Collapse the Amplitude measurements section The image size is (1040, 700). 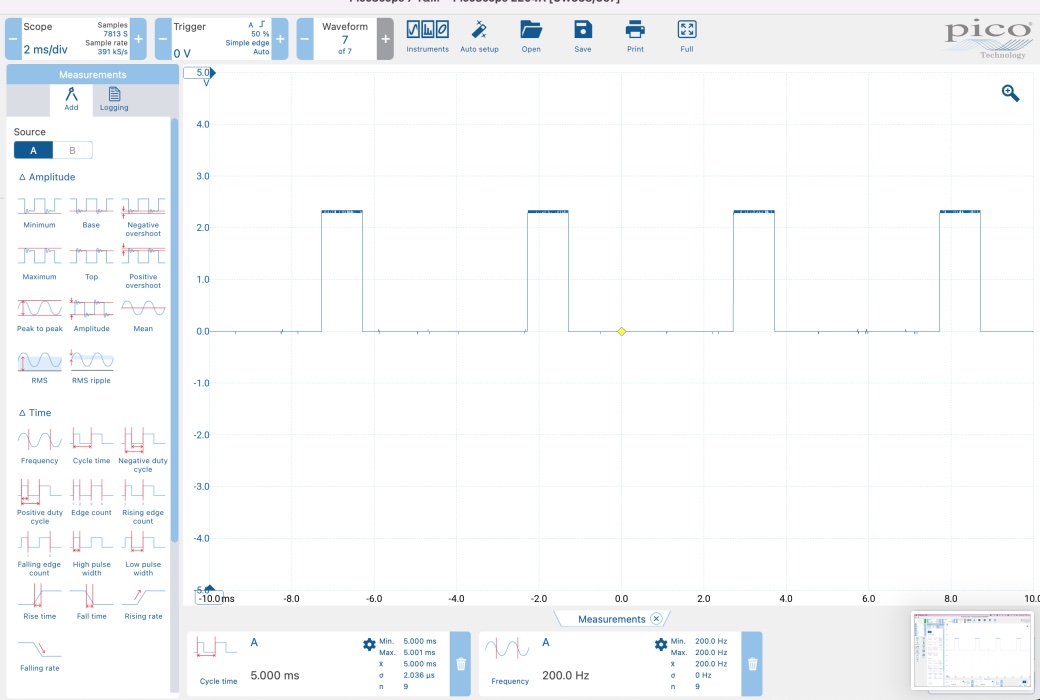pyautogui.click(x=46, y=177)
